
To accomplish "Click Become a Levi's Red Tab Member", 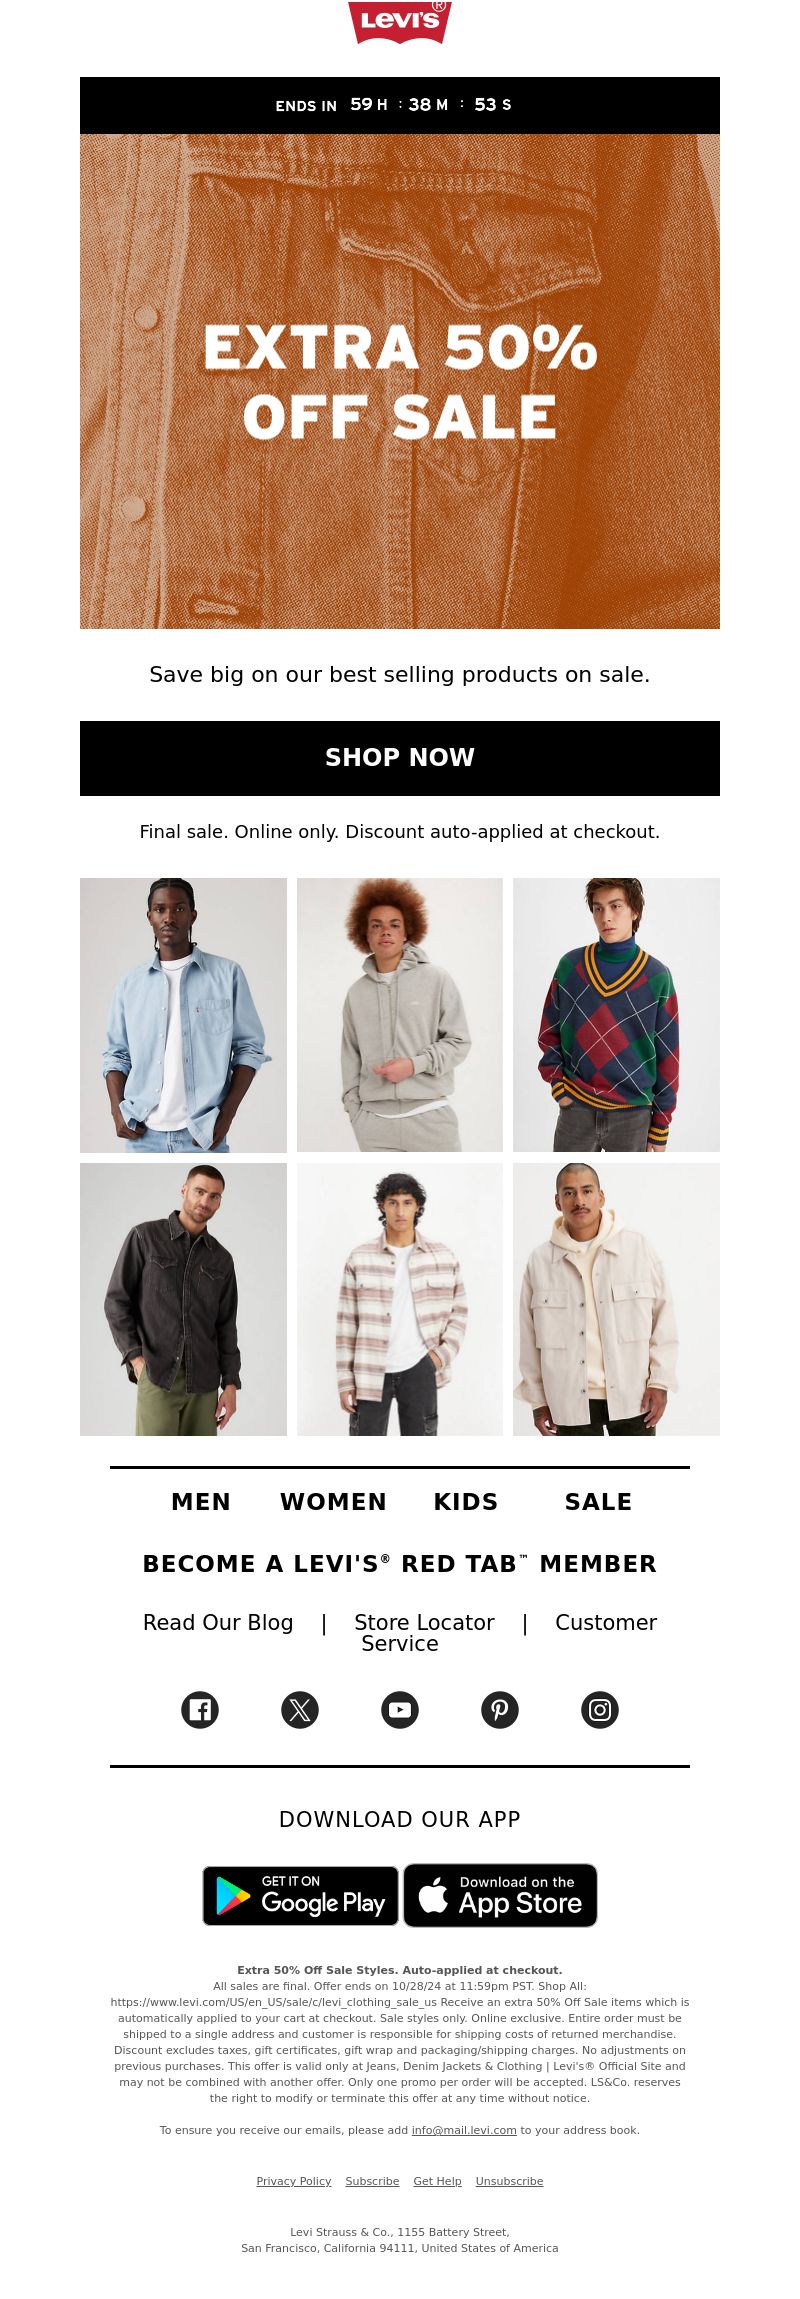I will click(400, 1564).
